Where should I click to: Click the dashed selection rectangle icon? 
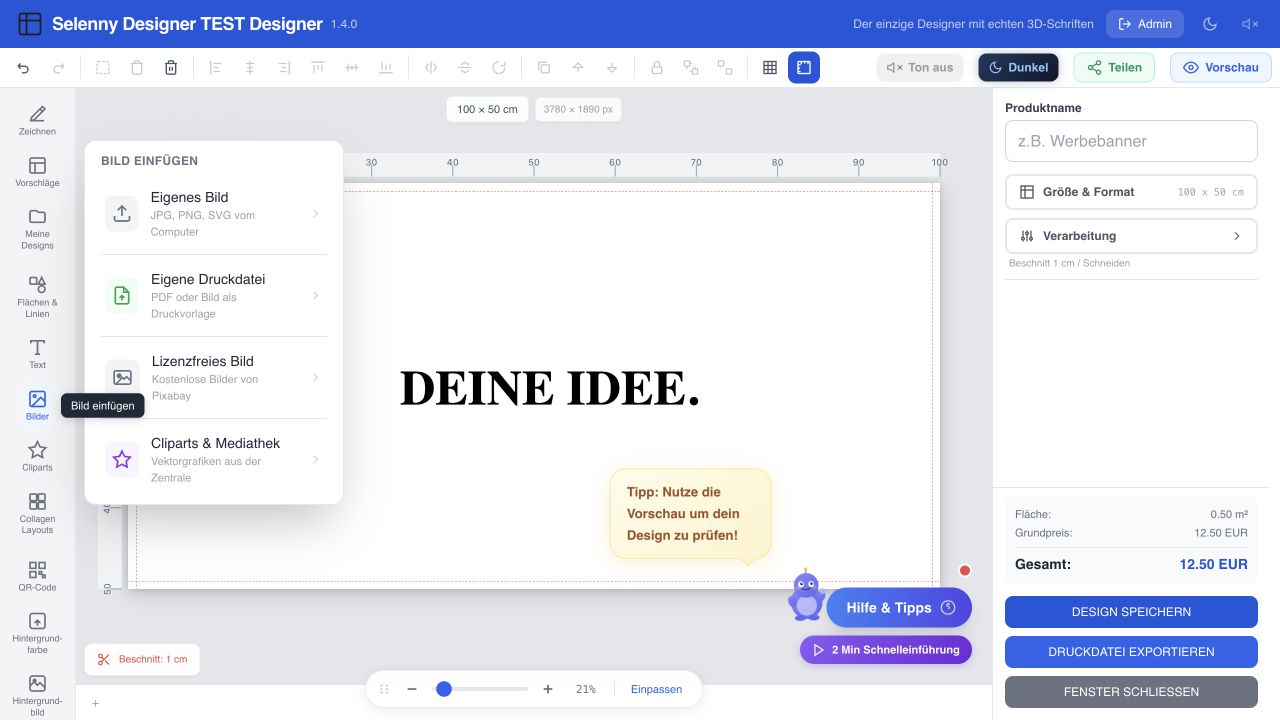[103, 68]
